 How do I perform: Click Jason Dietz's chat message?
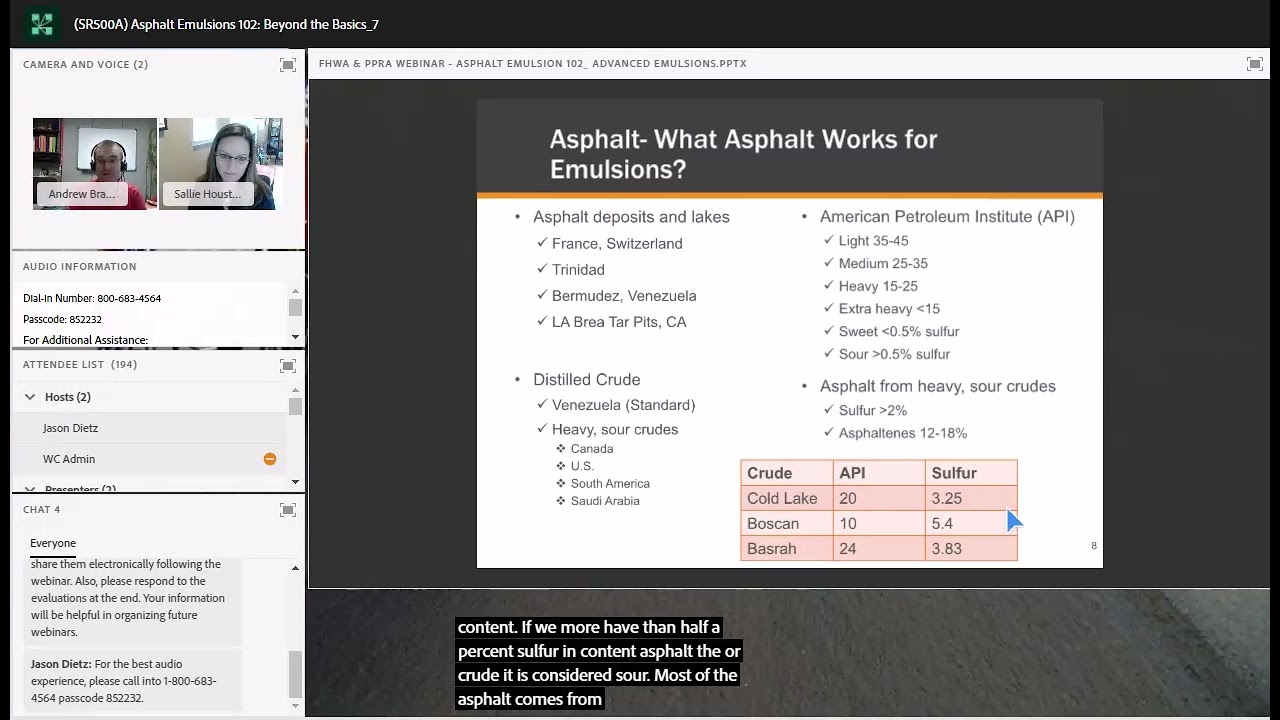133,681
